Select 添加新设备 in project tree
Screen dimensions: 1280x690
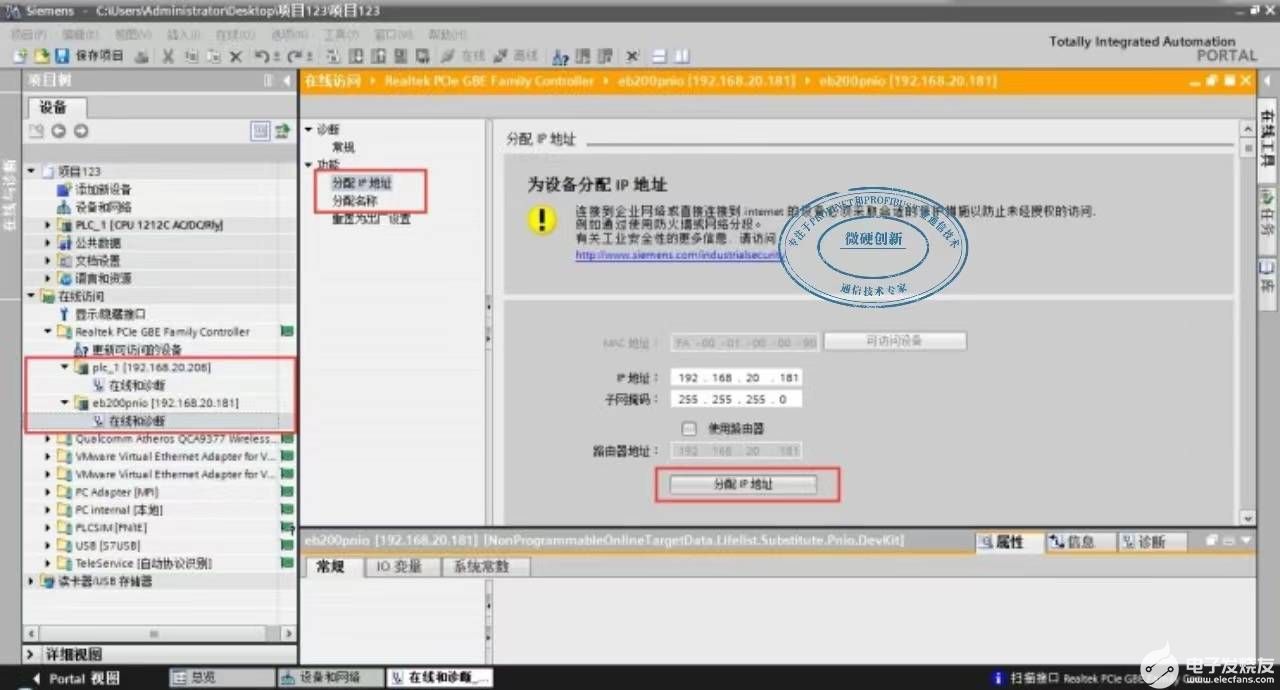tap(94, 189)
